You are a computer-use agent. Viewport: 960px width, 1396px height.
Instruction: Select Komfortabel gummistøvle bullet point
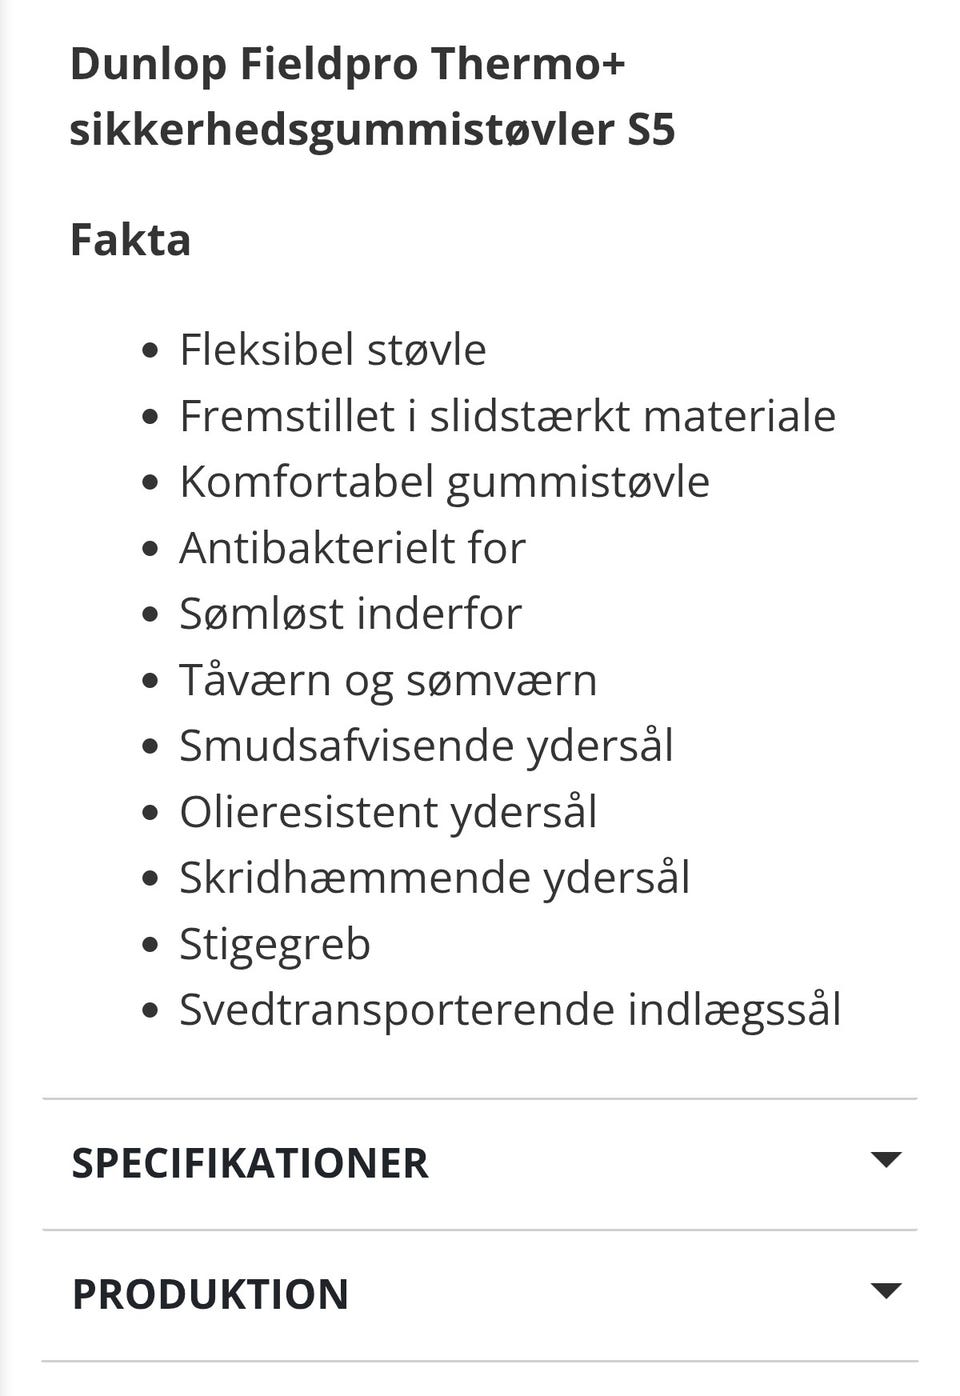click(446, 481)
